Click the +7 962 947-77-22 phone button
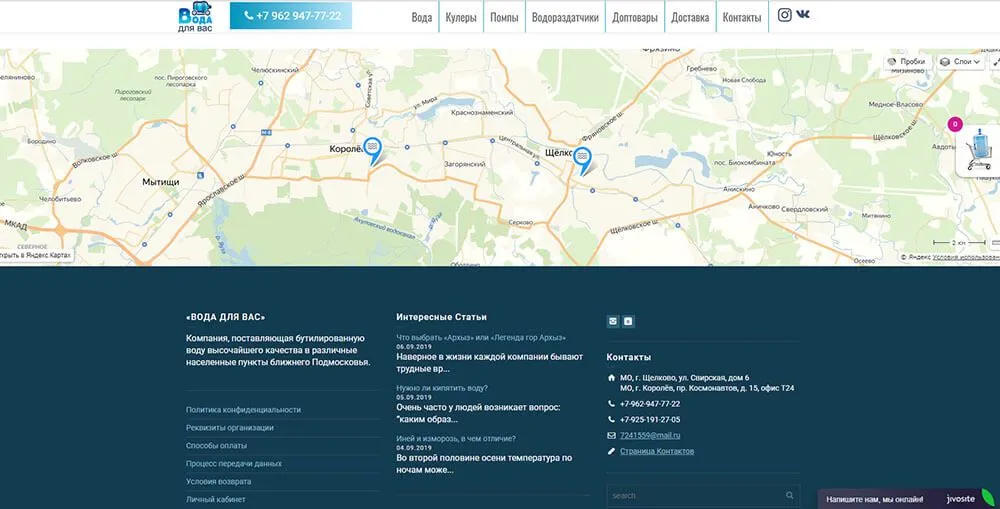The image size is (1000, 509). point(290,16)
